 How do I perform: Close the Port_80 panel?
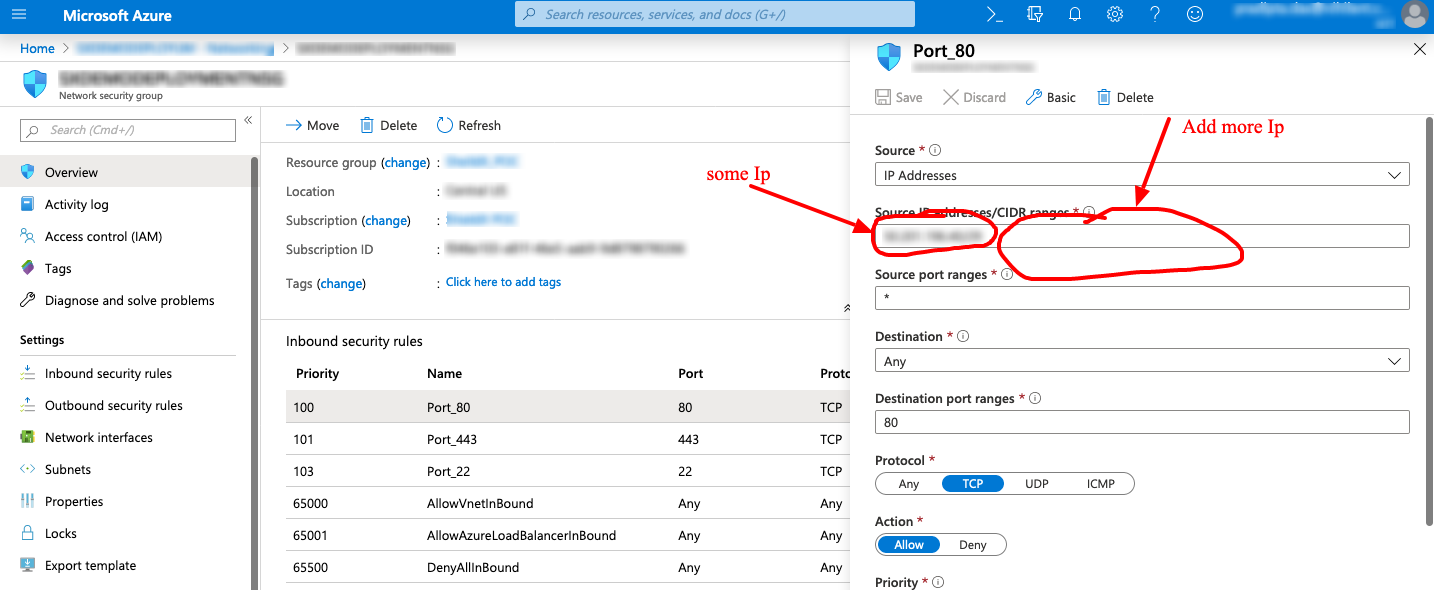tap(1419, 48)
